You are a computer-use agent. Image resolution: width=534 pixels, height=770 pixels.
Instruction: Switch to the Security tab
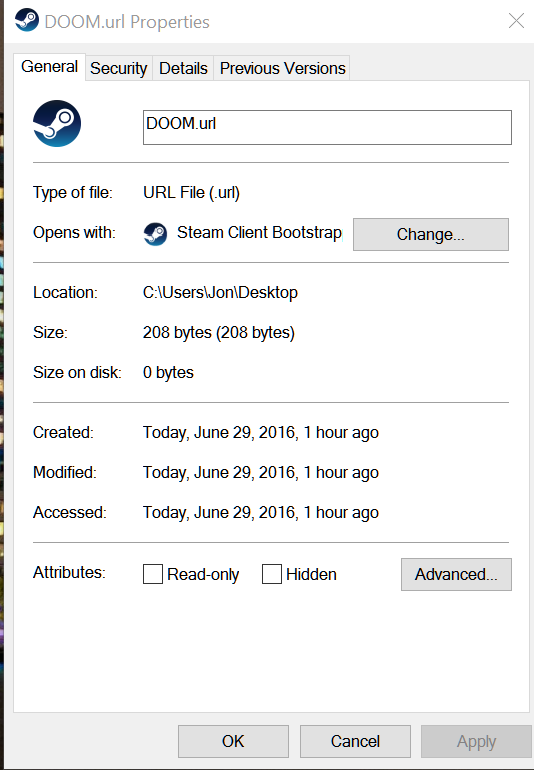[x=118, y=68]
